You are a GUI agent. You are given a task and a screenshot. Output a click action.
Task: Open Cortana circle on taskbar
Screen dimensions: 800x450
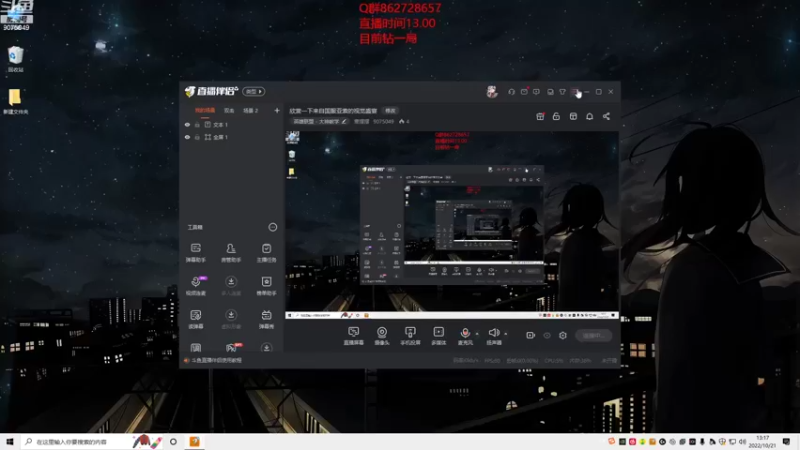point(173,441)
